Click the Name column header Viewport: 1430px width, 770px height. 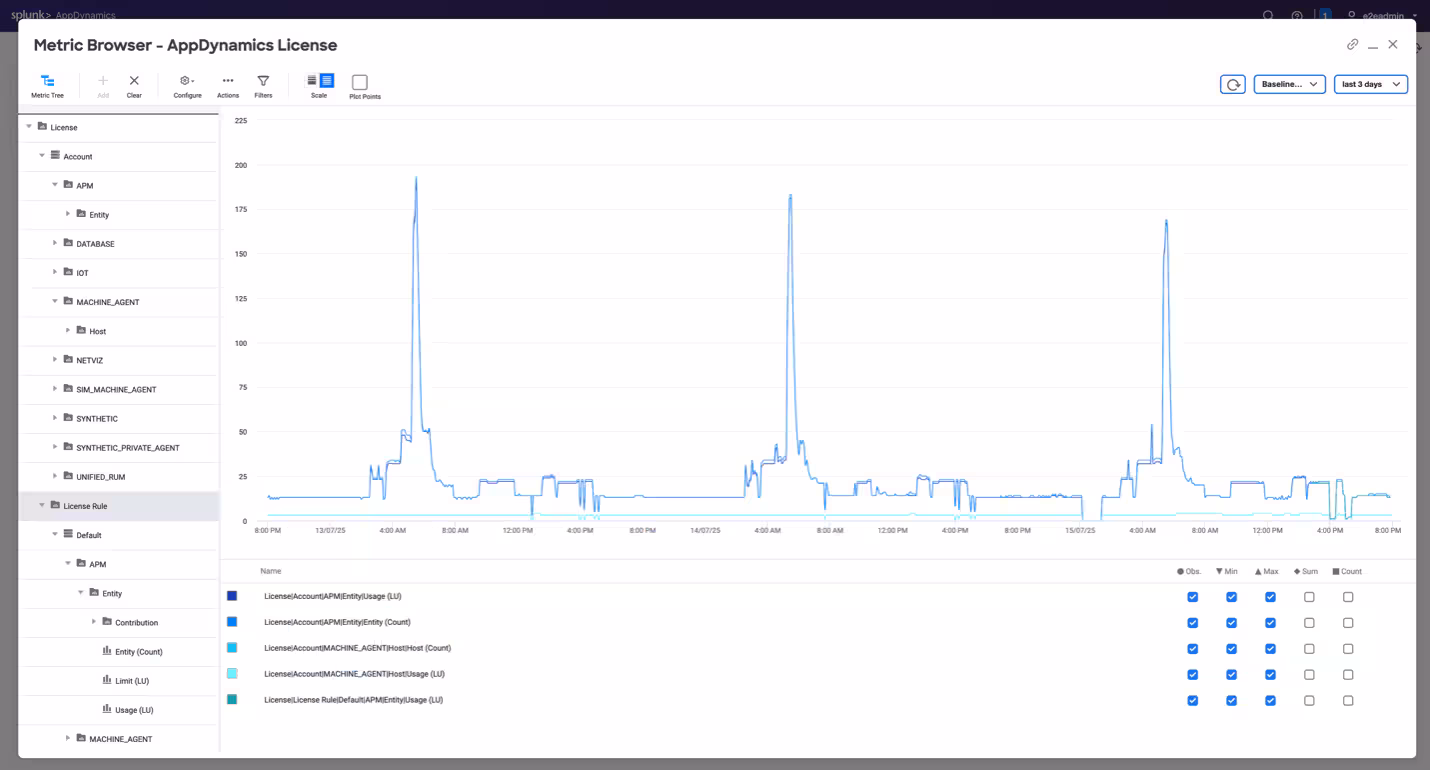[271, 571]
